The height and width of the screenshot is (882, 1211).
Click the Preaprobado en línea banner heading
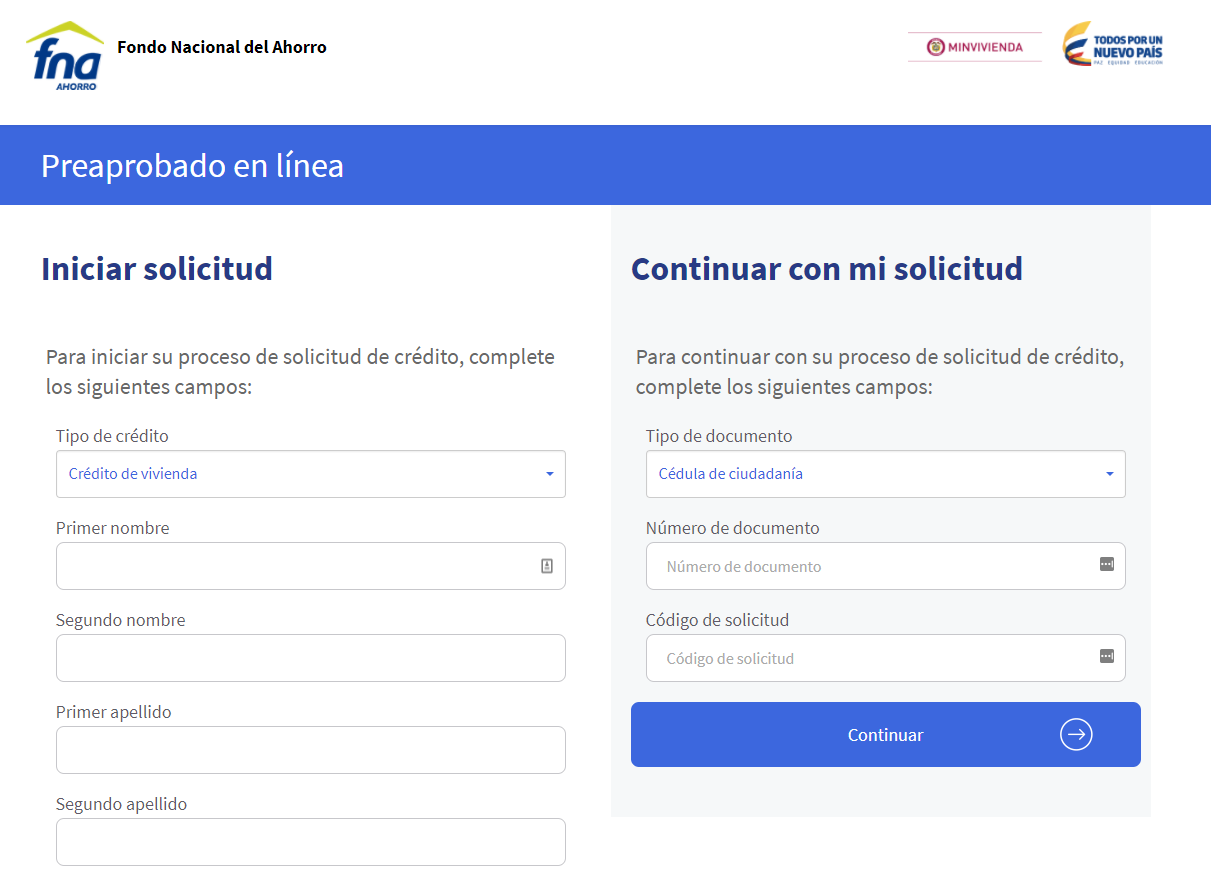pyautogui.click(x=192, y=165)
